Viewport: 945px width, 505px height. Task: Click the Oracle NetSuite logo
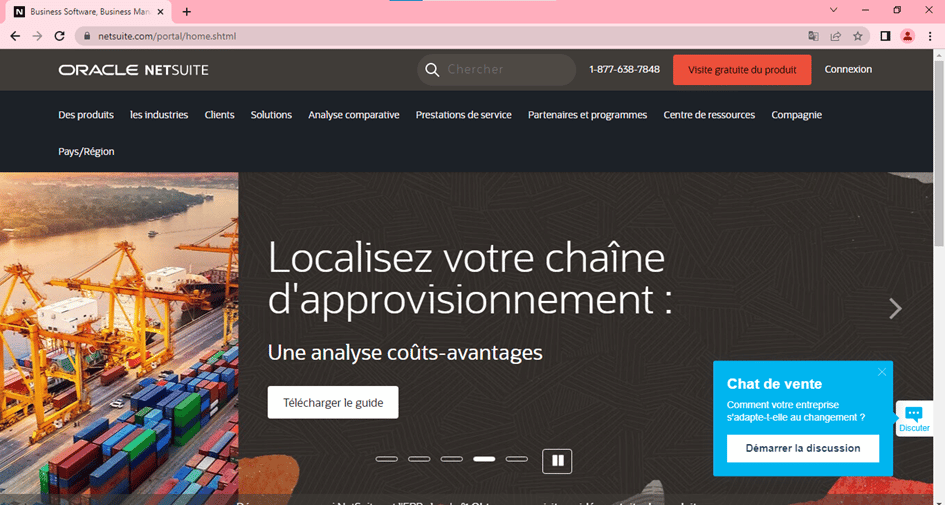pos(133,70)
